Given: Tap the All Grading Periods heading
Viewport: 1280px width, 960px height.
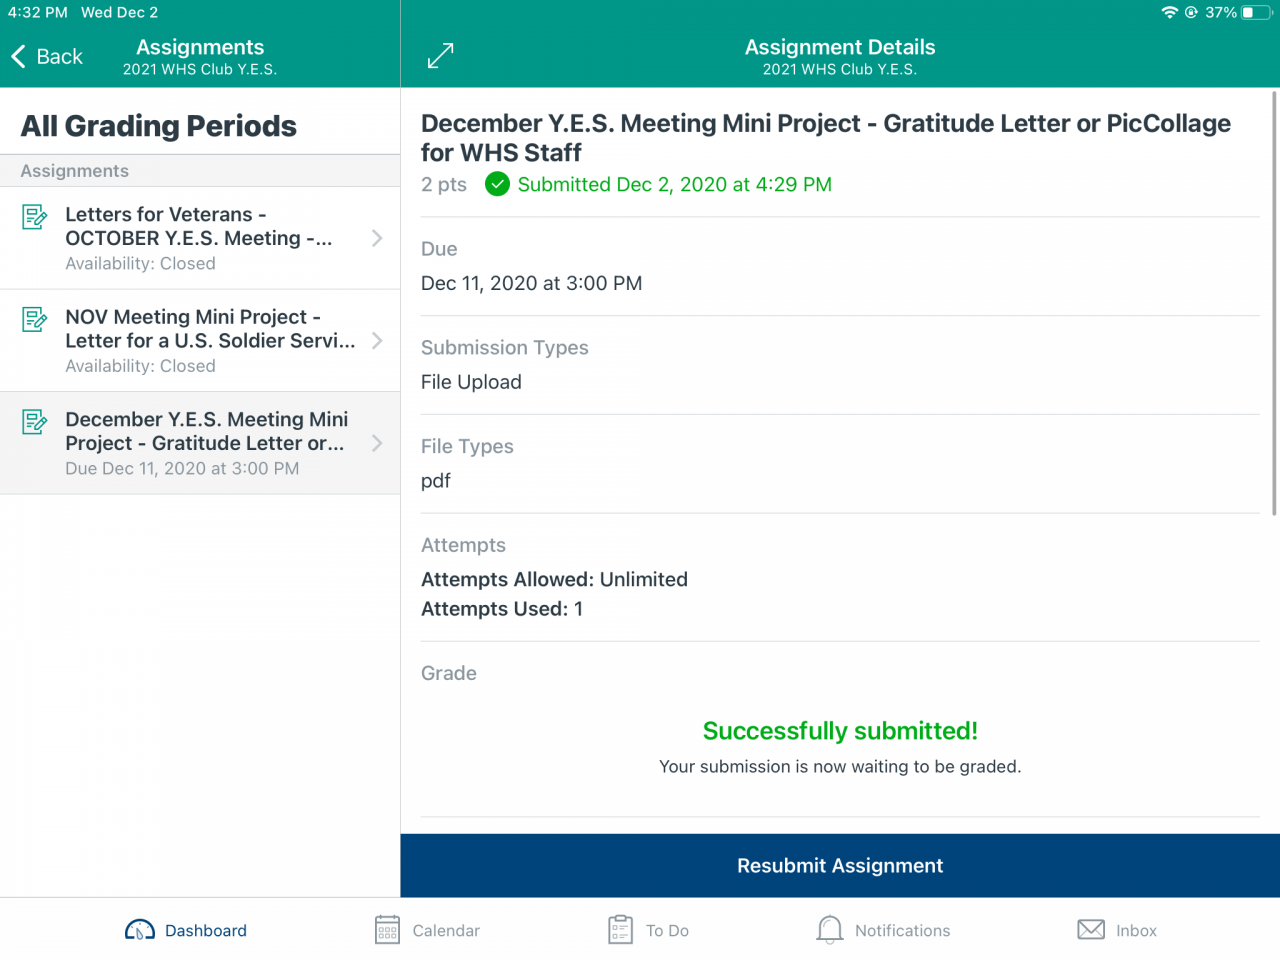Looking at the screenshot, I should [x=159, y=126].
